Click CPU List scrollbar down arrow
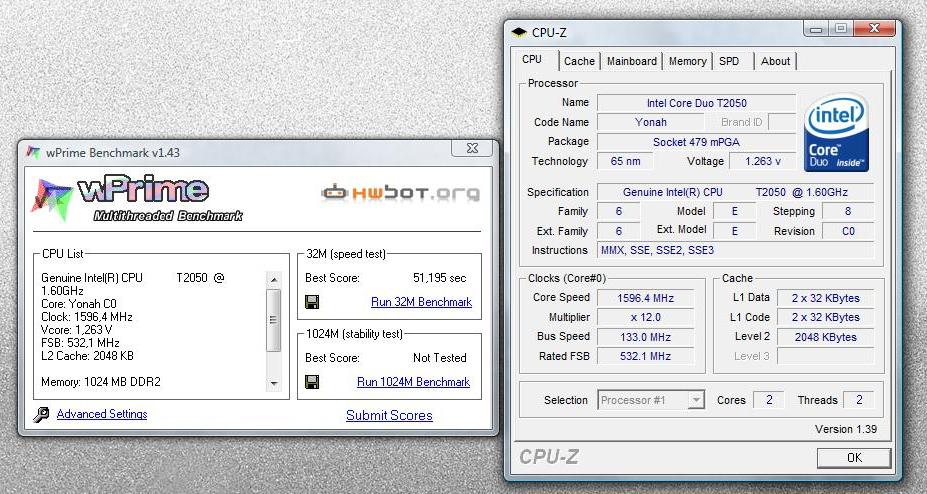927x494 pixels. (x=273, y=384)
